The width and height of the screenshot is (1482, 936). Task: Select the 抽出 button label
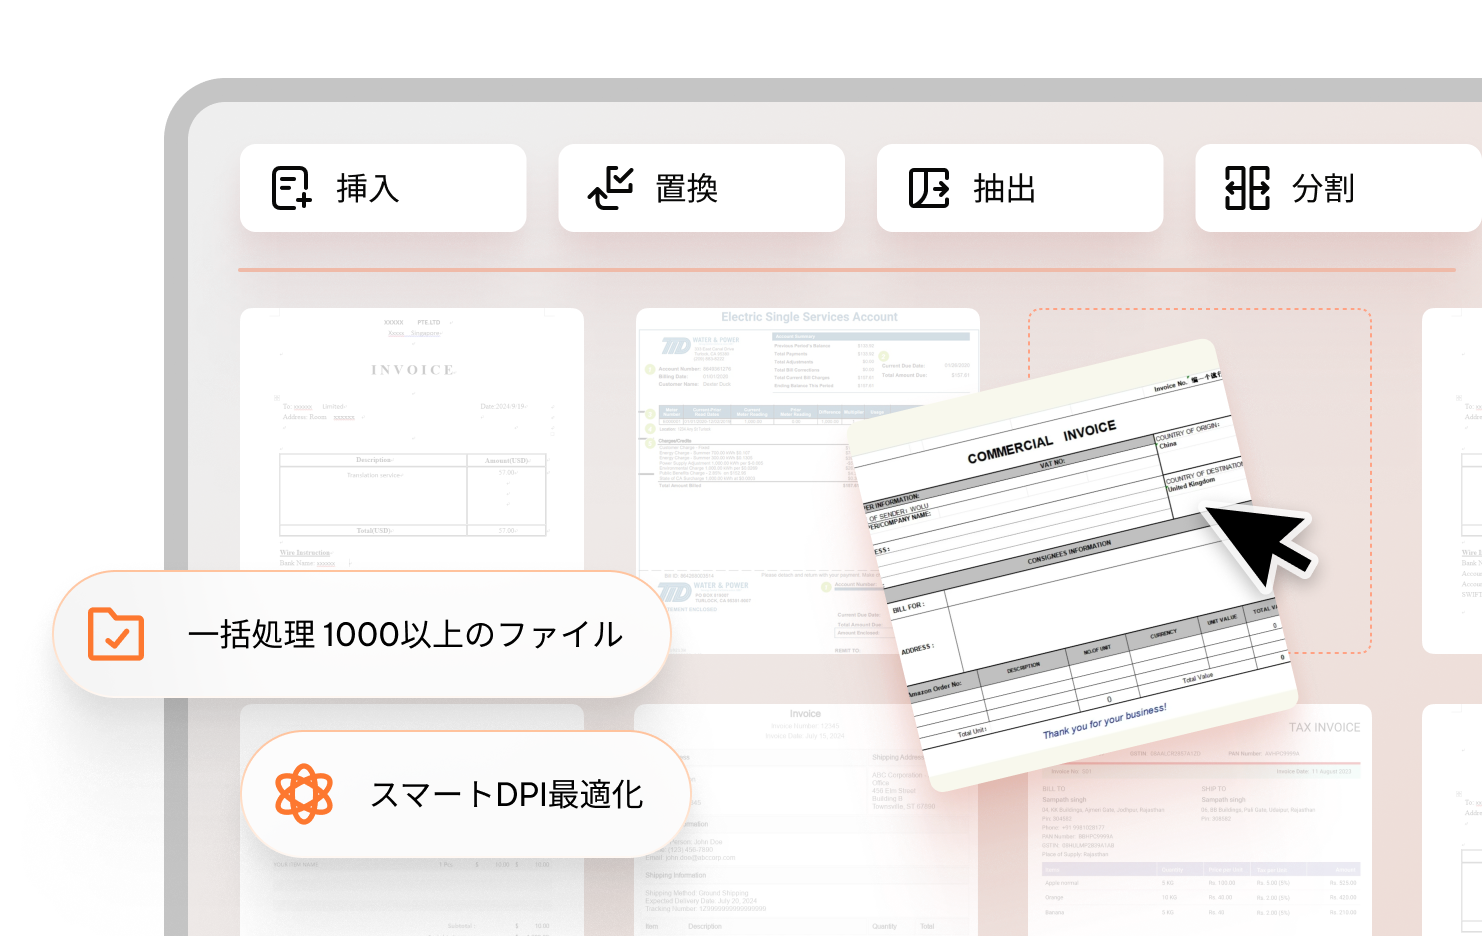pyautogui.click(x=1004, y=188)
